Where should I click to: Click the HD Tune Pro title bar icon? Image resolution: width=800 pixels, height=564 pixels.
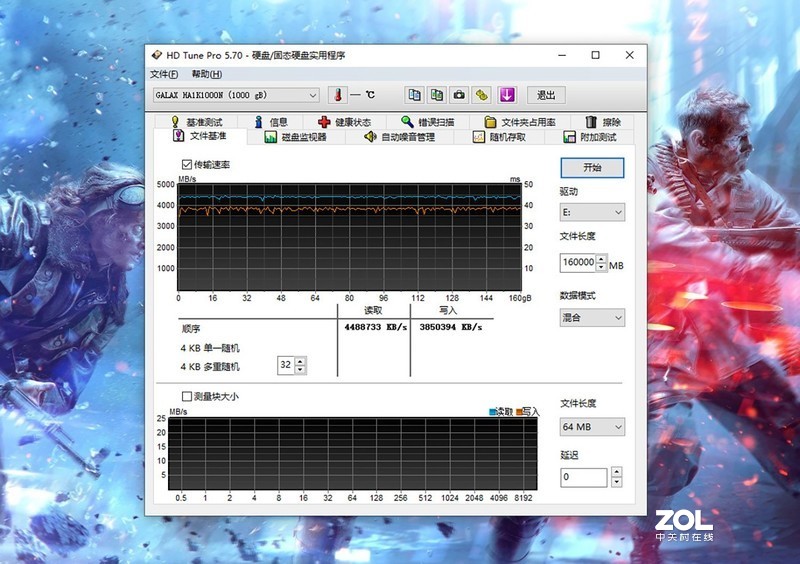tap(157, 55)
